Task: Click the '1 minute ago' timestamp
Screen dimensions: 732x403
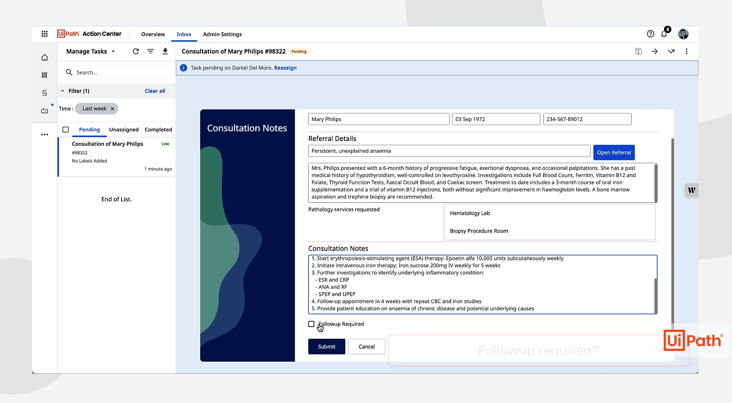Action: (158, 169)
